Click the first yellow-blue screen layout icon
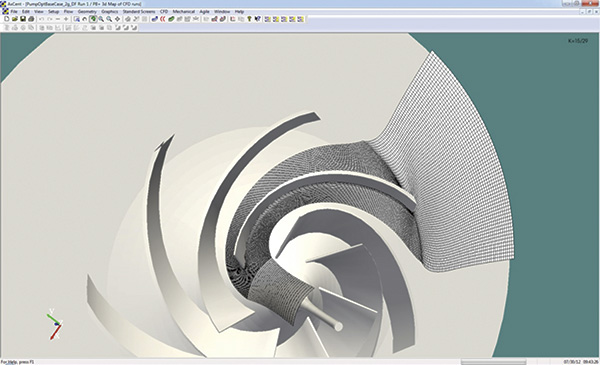 267,19
